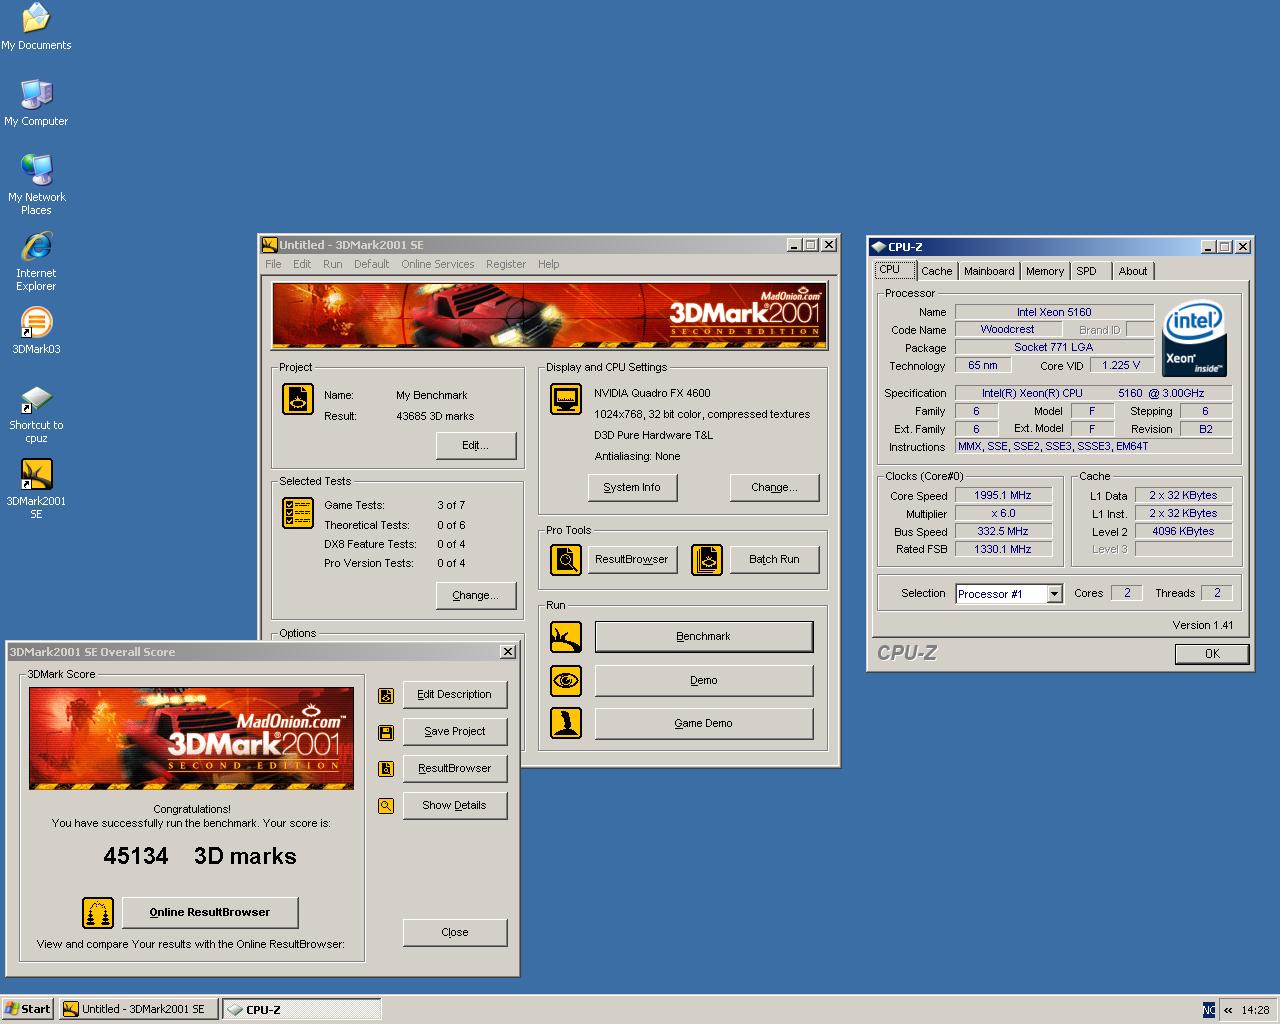The image size is (1280, 1024).
Task: Launch the 3DMark03 desktop shortcut
Action: click(36, 331)
